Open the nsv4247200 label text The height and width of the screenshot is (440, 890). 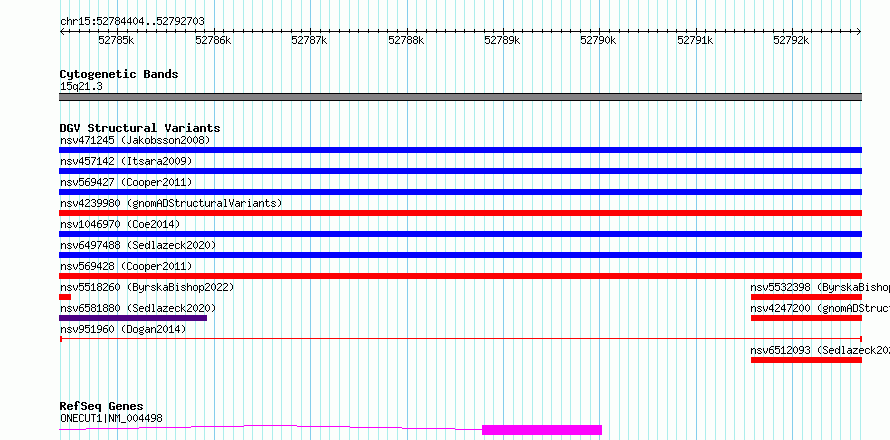pos(820,308)
